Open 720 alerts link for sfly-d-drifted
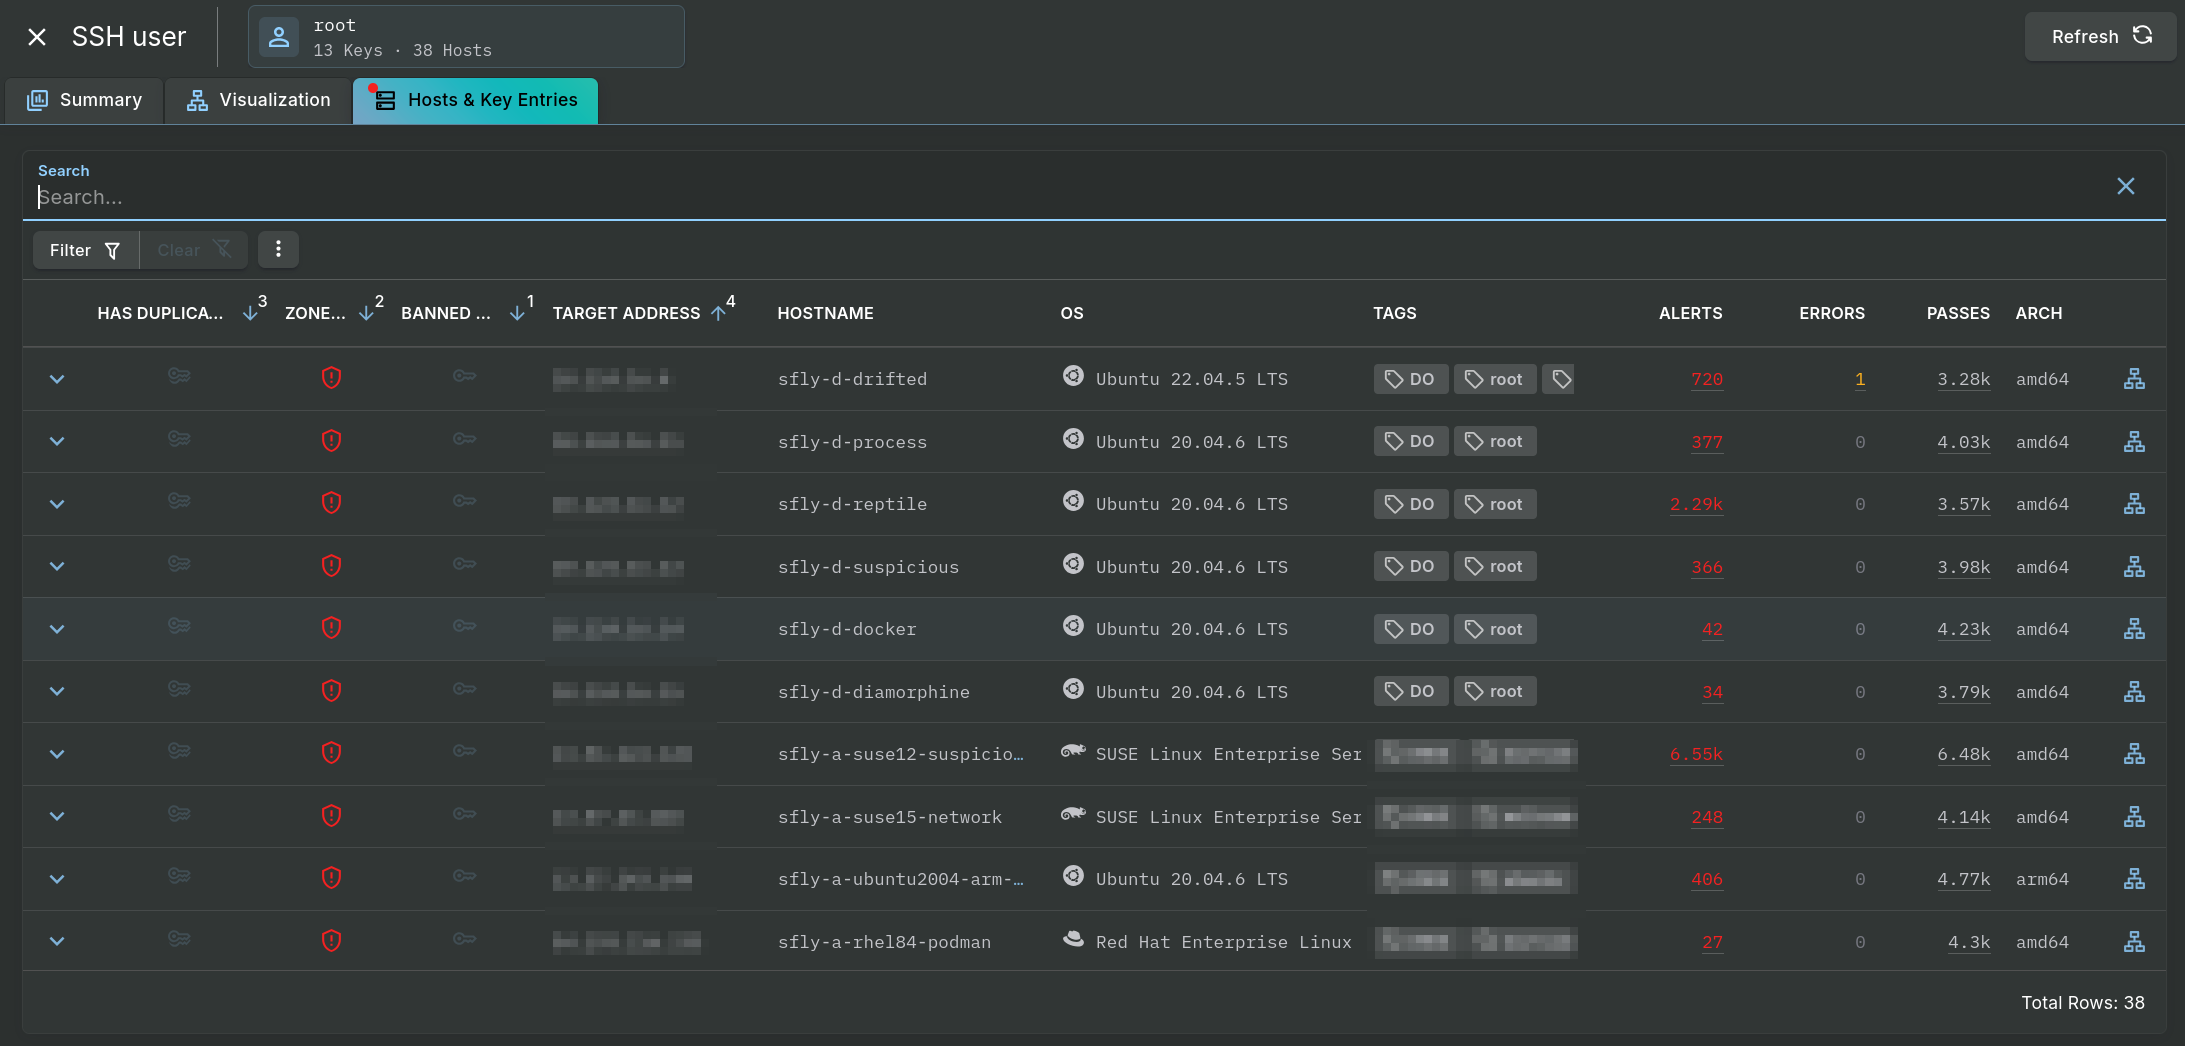This screenshot has width=2185, height=1046. click(1707, 379)
